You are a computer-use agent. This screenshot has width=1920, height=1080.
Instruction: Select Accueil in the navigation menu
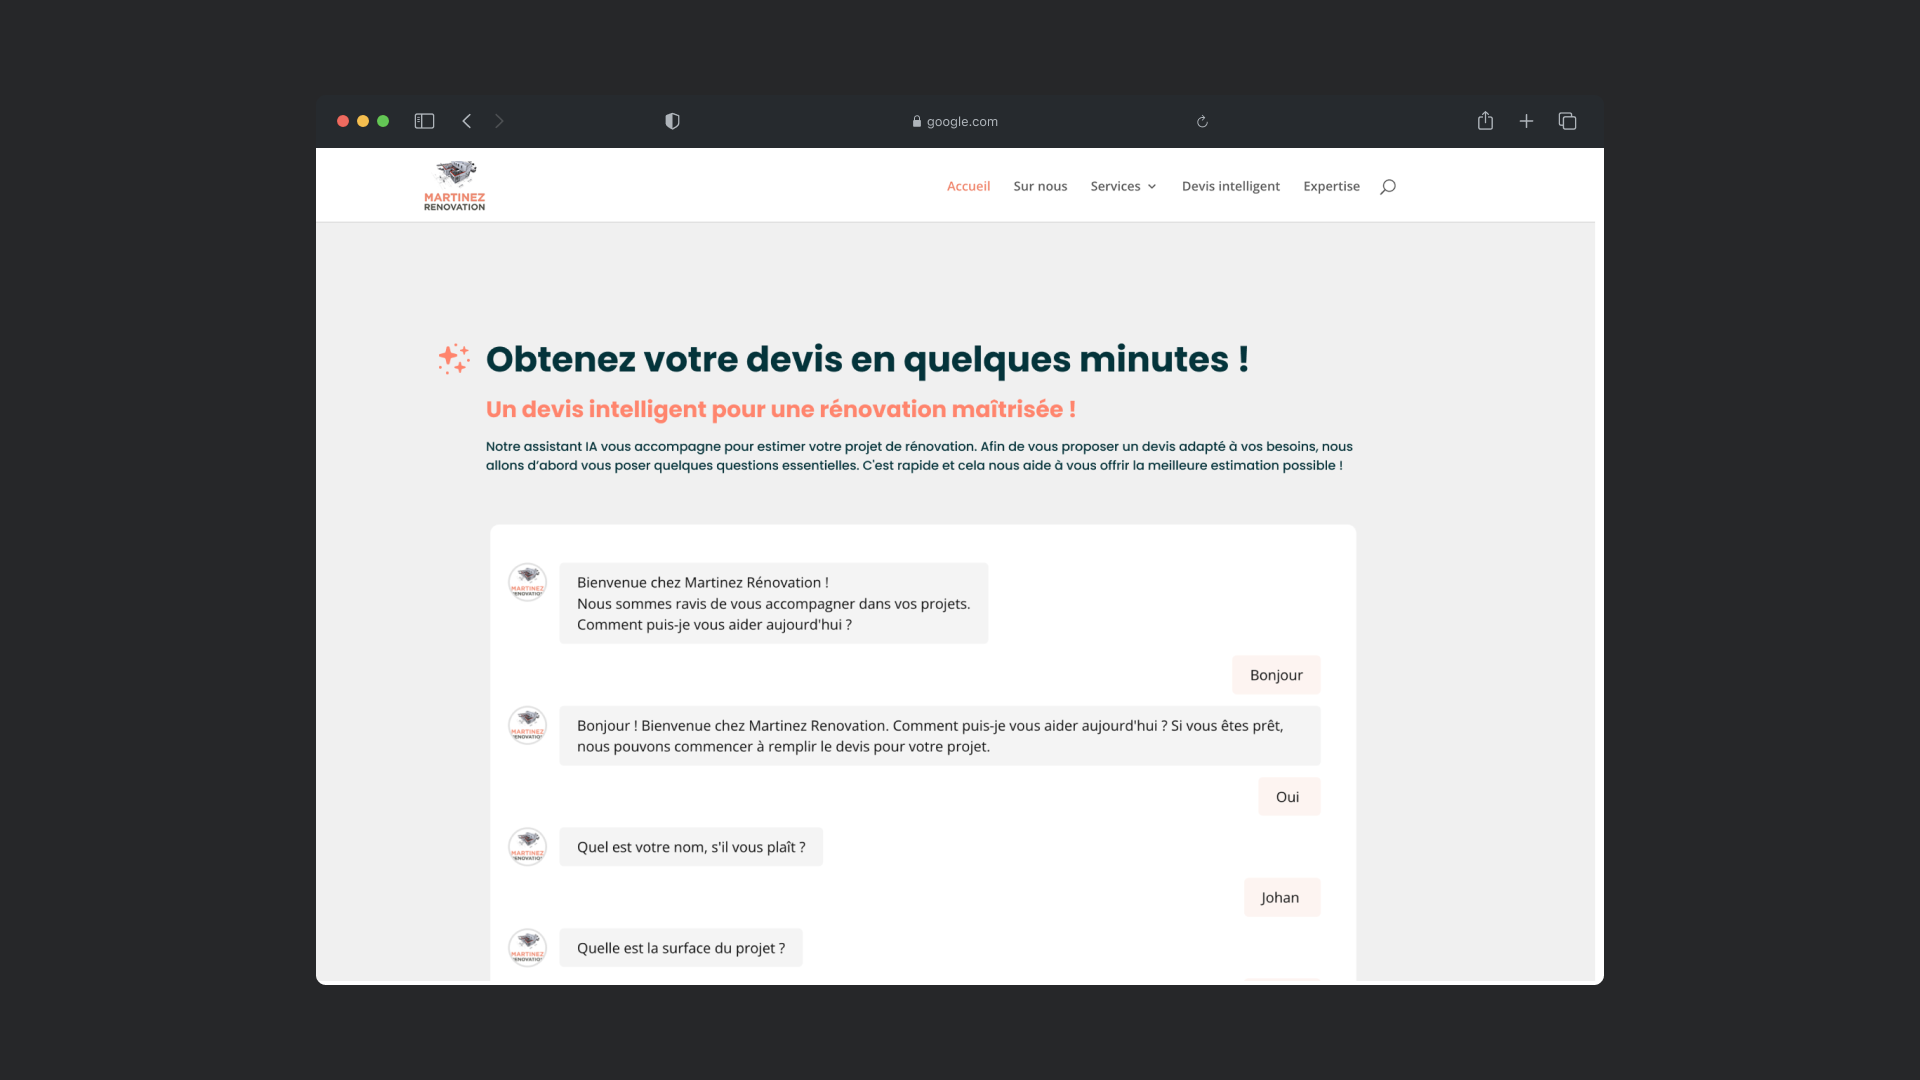(x=968, y=186)
